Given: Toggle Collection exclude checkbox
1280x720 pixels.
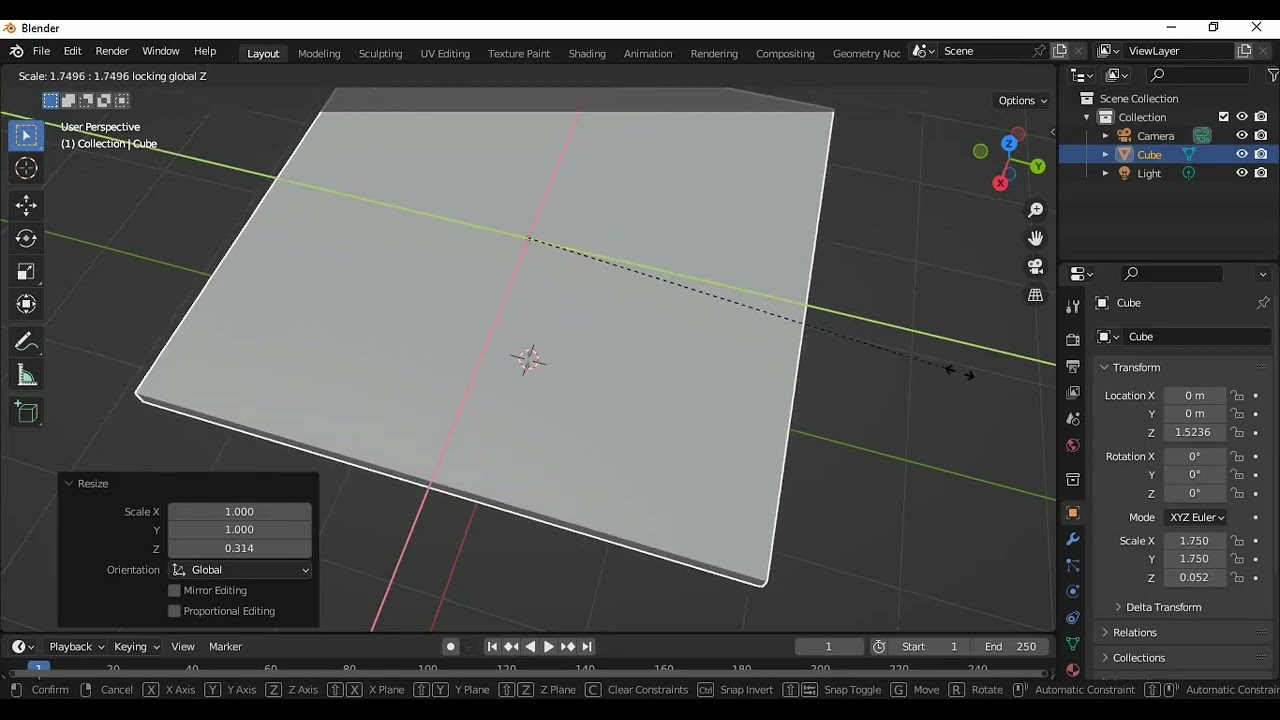Looking at the screenshot, I should [x=1223, y=117].
